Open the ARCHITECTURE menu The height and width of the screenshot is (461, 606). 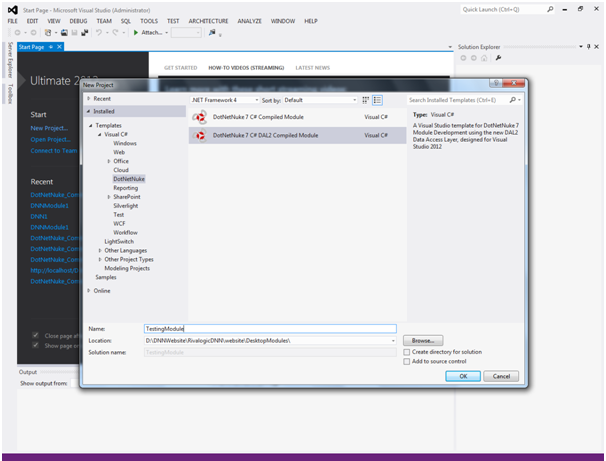click(208, 21)
